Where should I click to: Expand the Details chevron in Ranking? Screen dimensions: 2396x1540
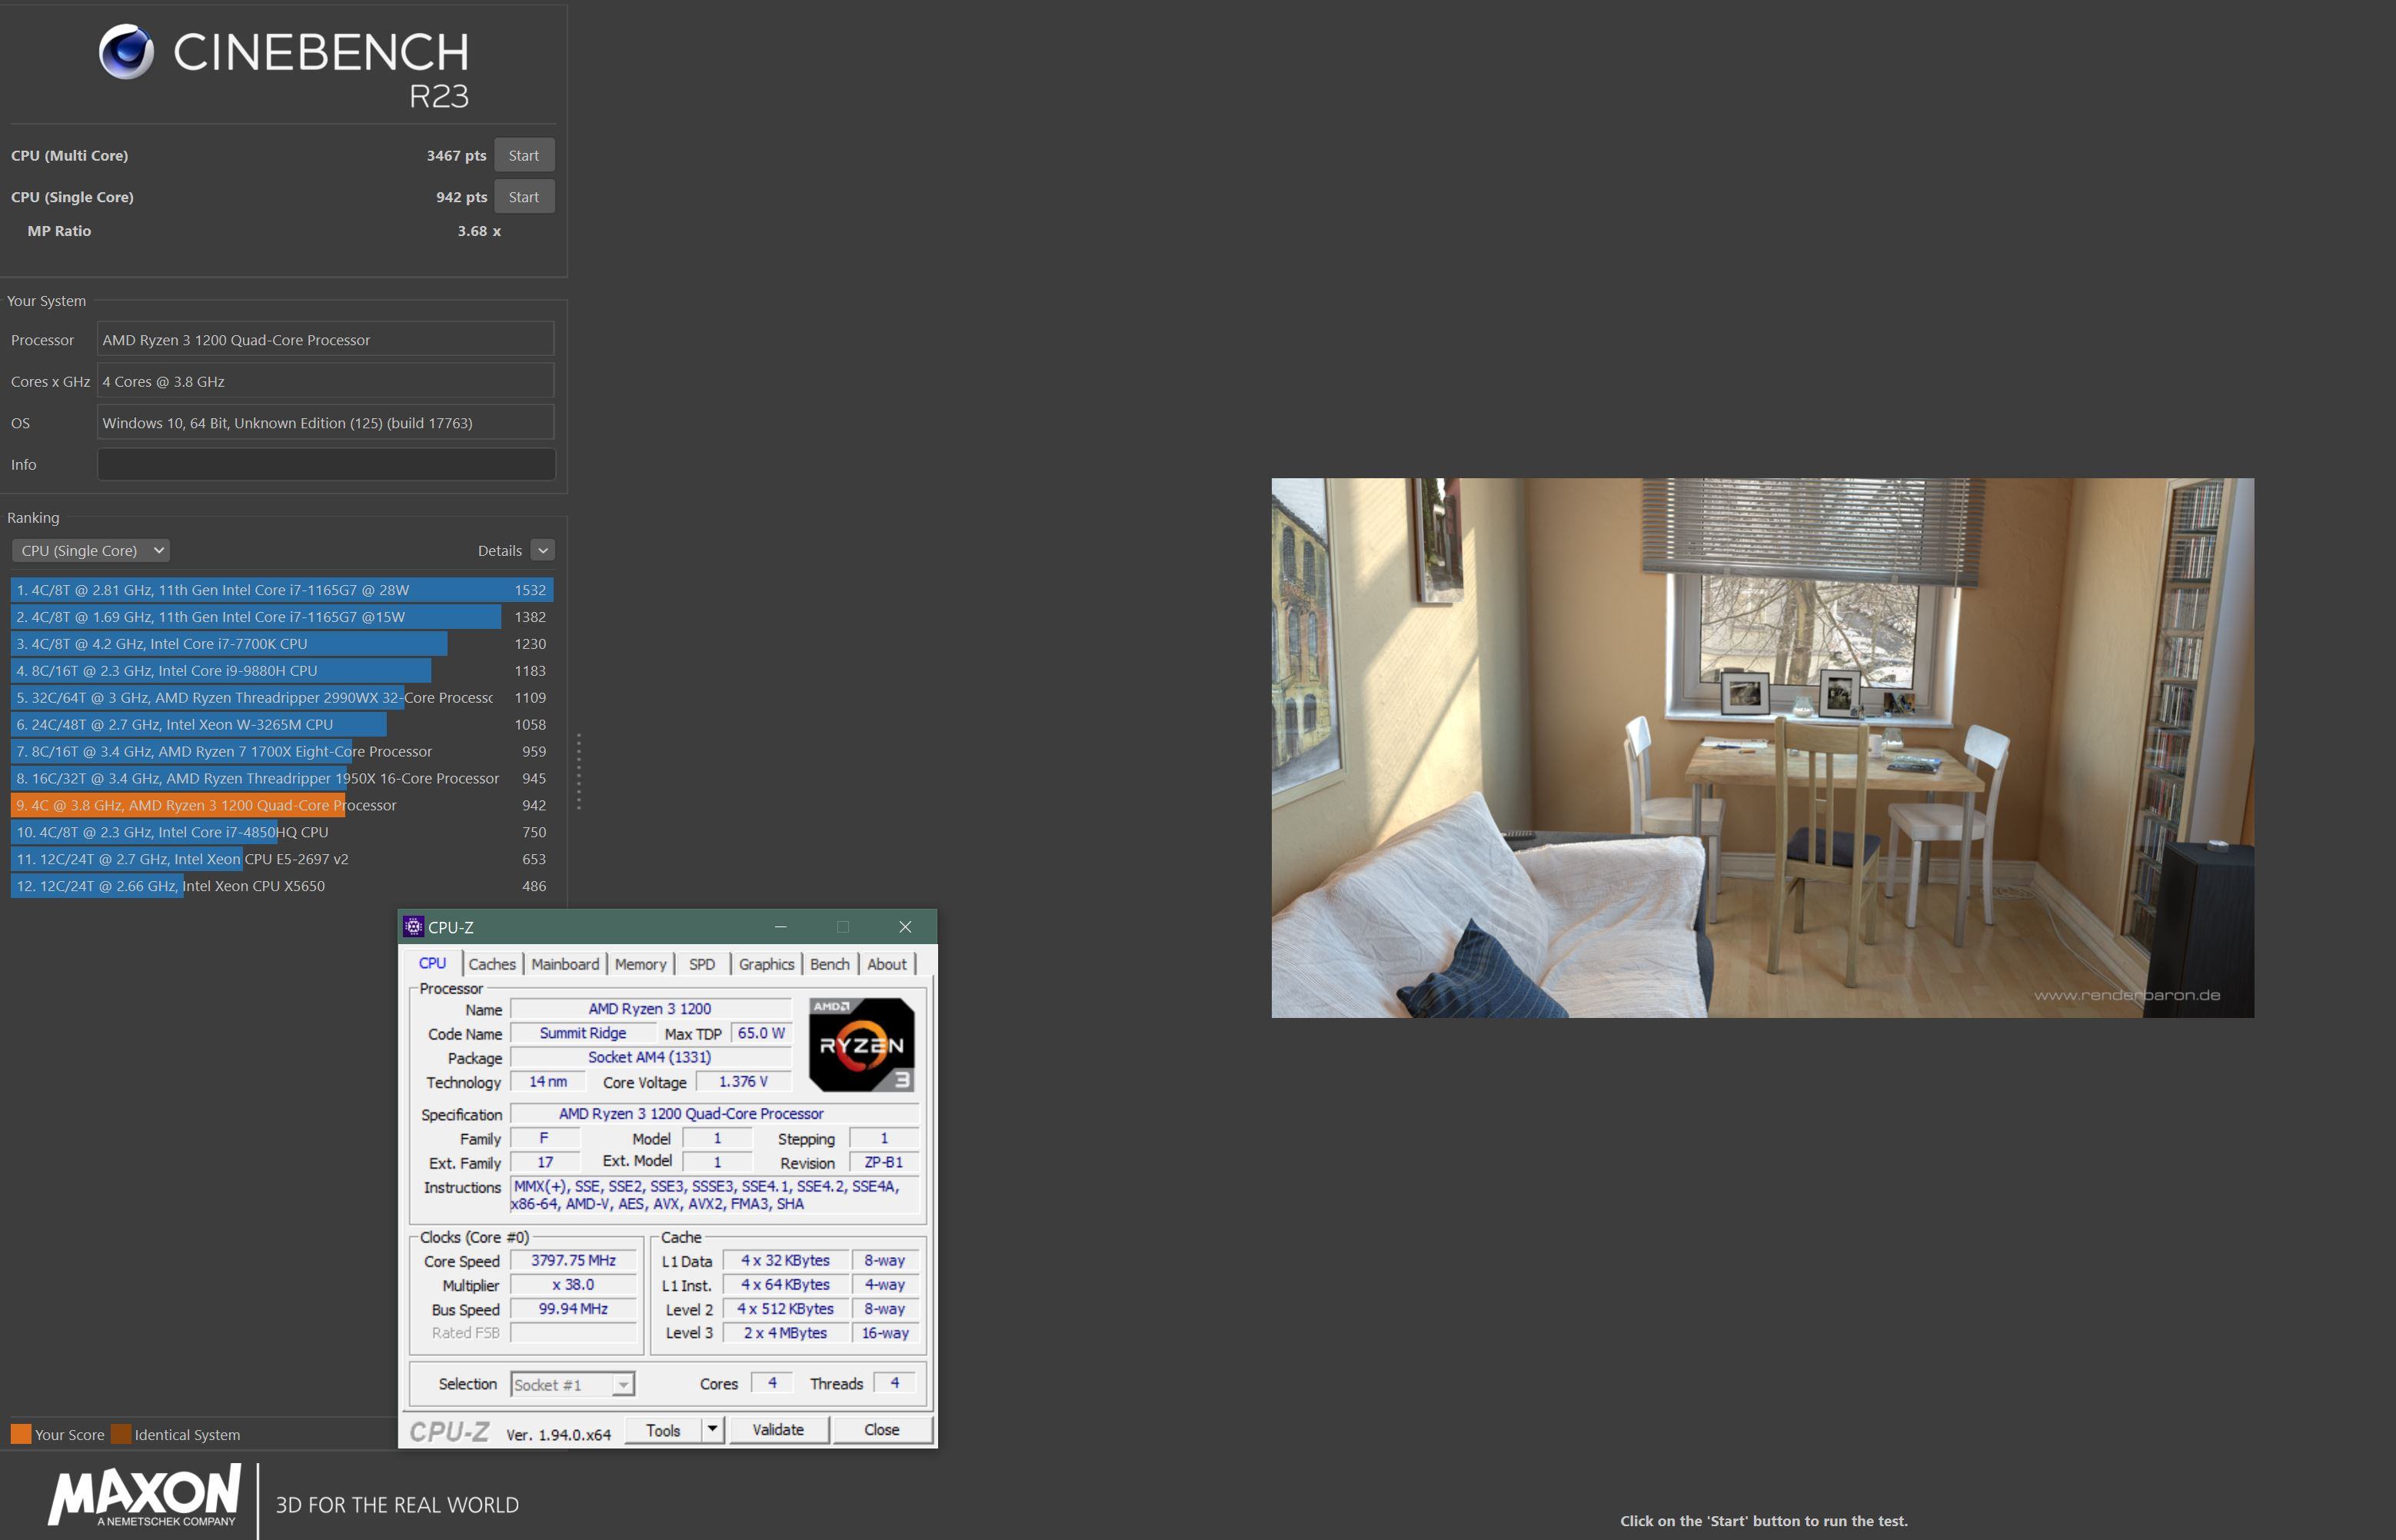pyautogui.click(x=543, y=550)
